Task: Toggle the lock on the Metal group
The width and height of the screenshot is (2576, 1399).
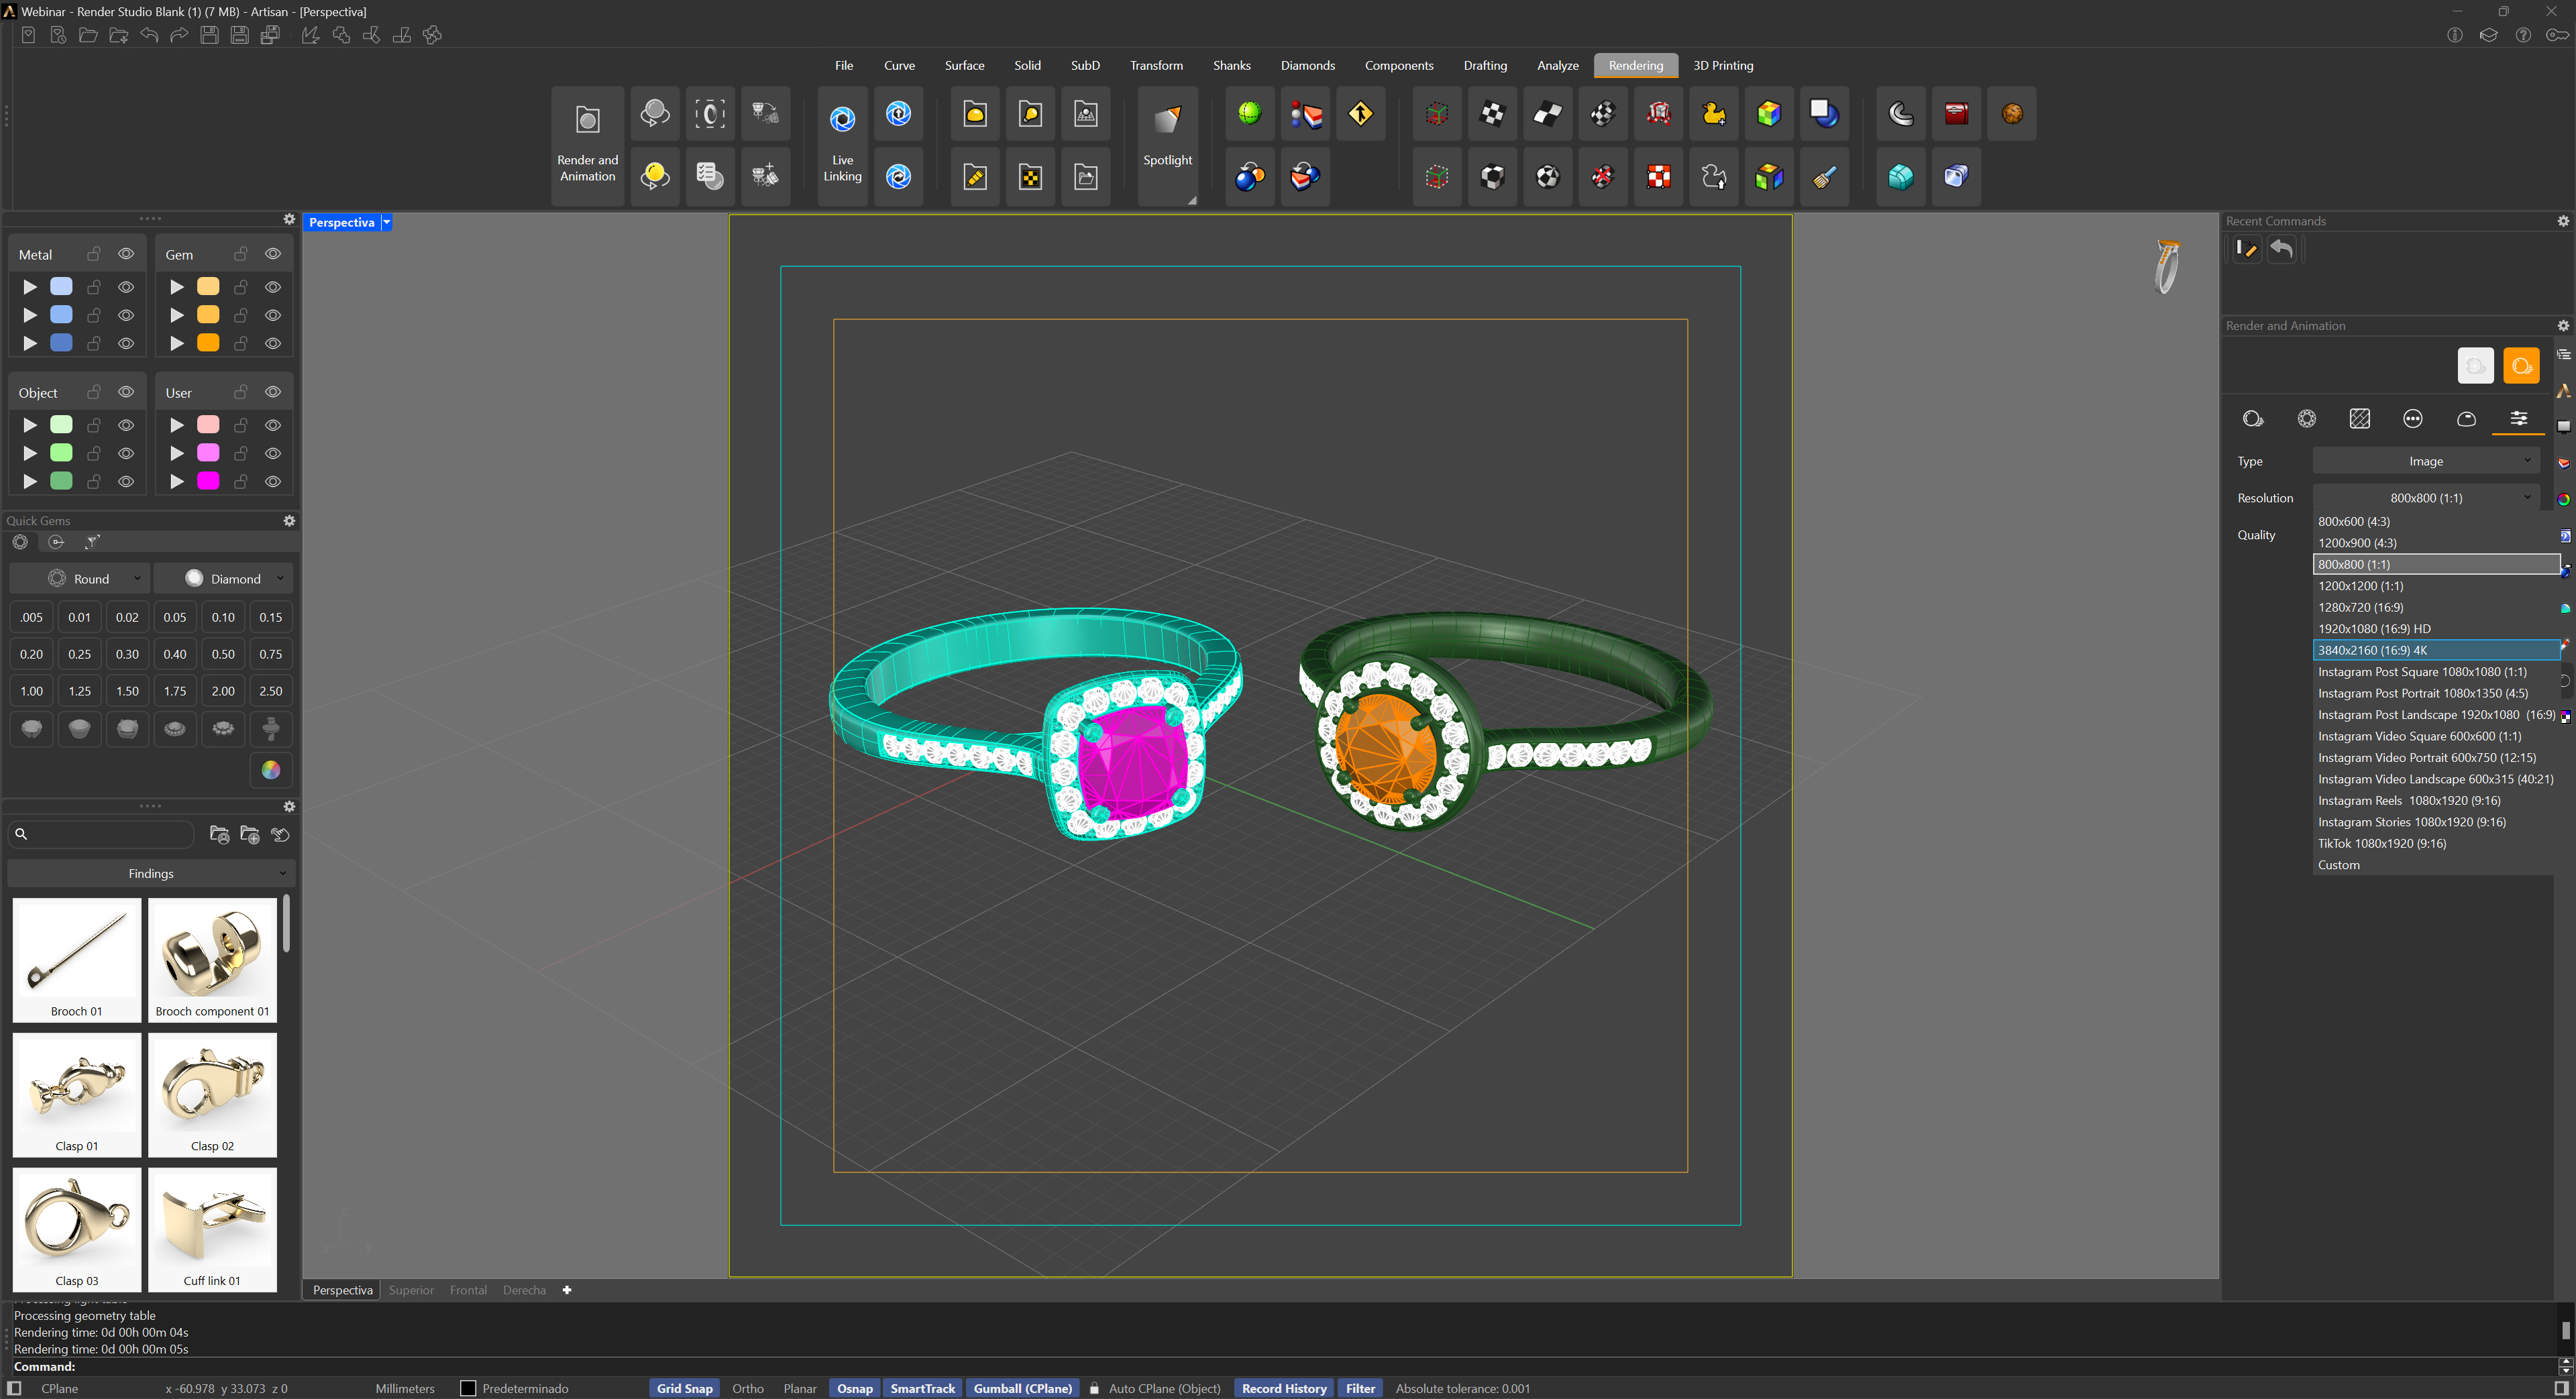Action: point(94,254)
